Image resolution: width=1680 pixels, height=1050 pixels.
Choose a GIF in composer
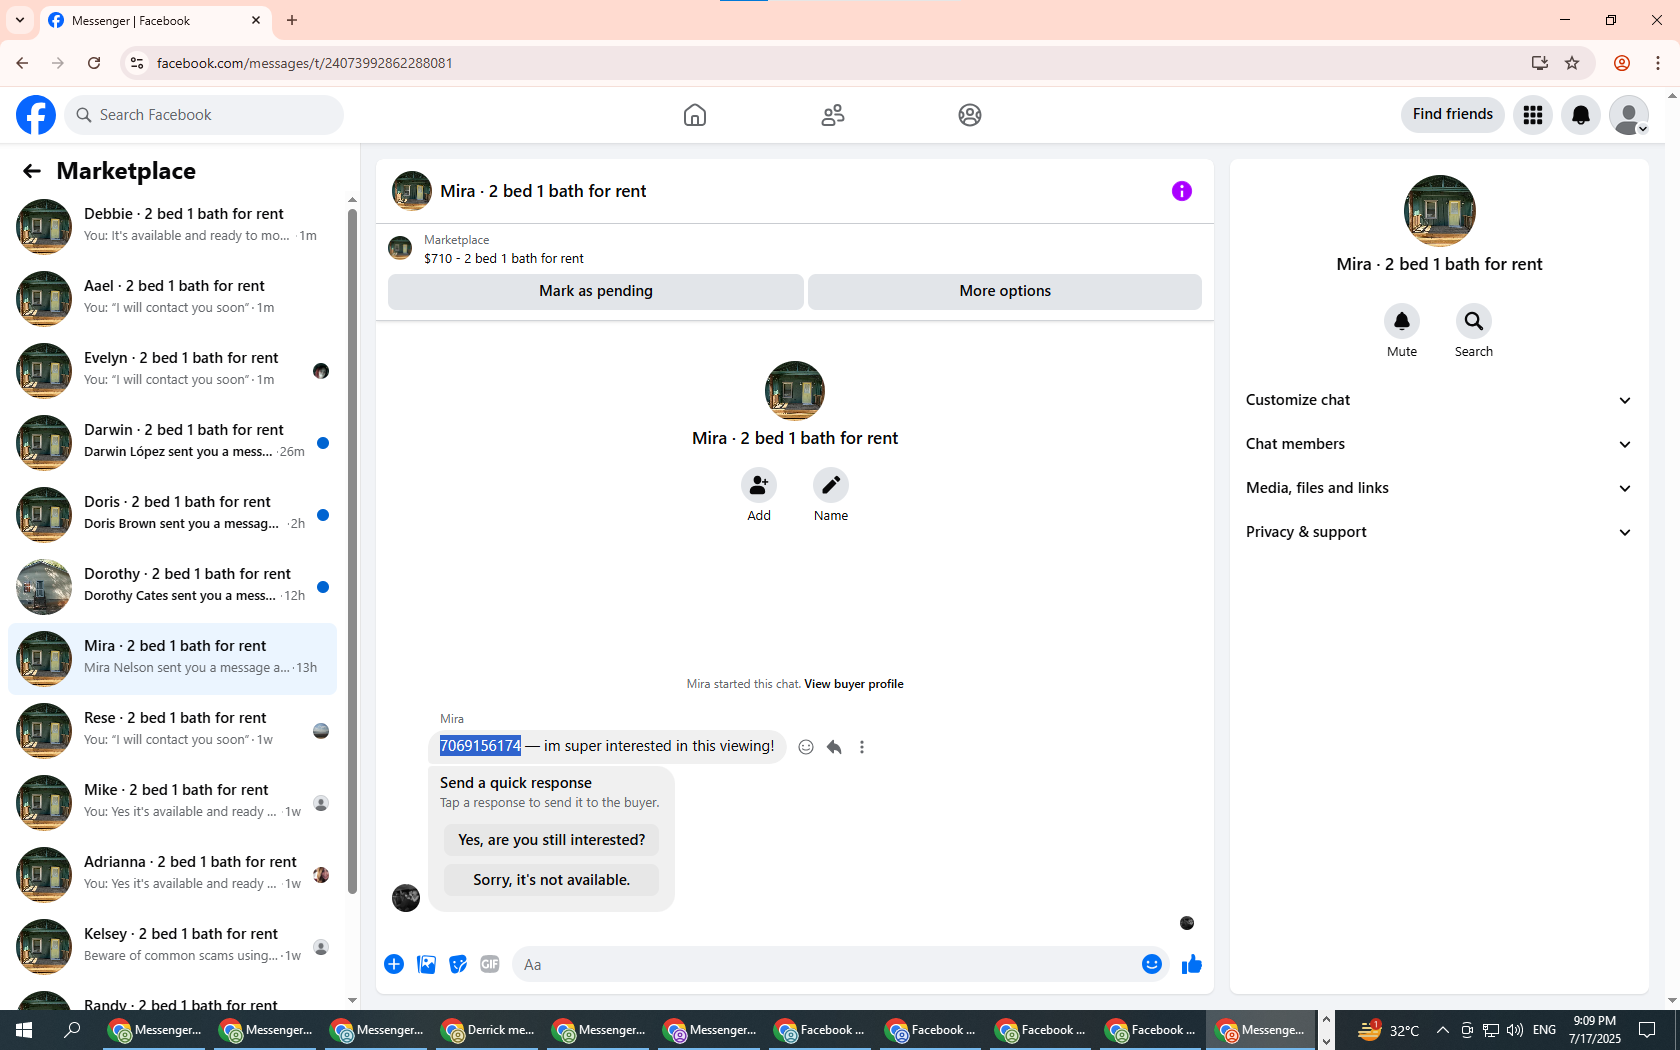(x=490, y=964)
